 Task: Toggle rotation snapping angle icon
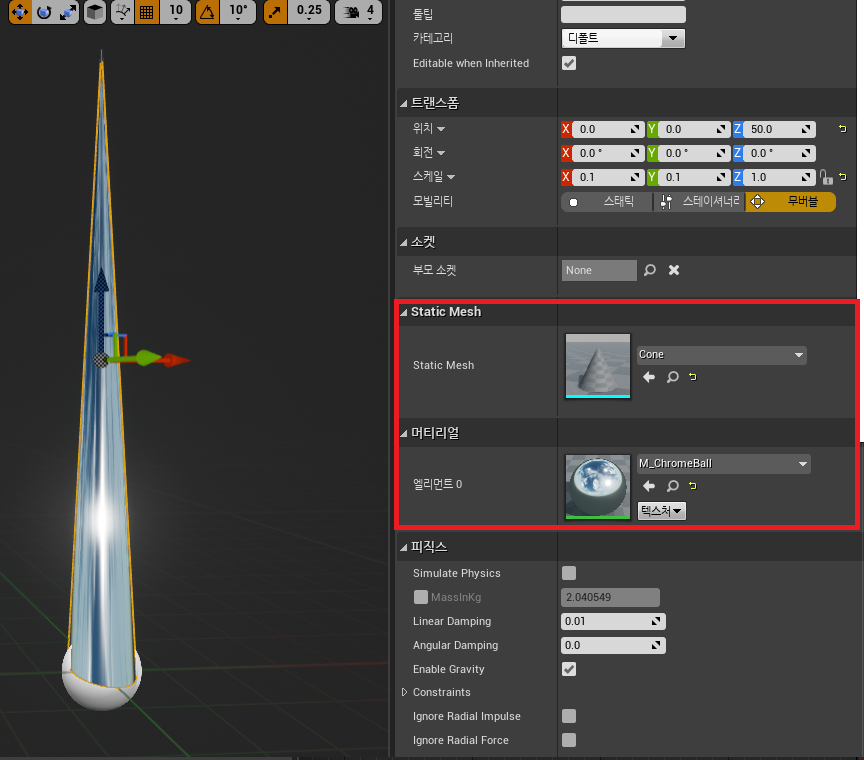[x=207, y=12]
